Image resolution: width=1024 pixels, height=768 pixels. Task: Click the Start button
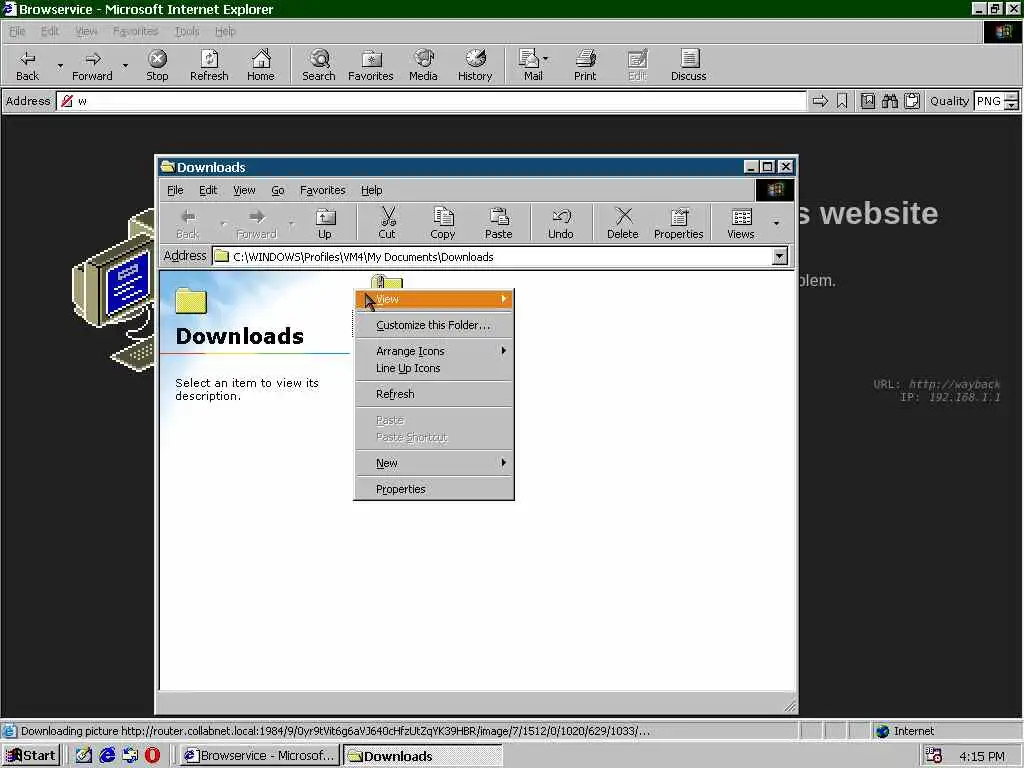tap(31, 755)
